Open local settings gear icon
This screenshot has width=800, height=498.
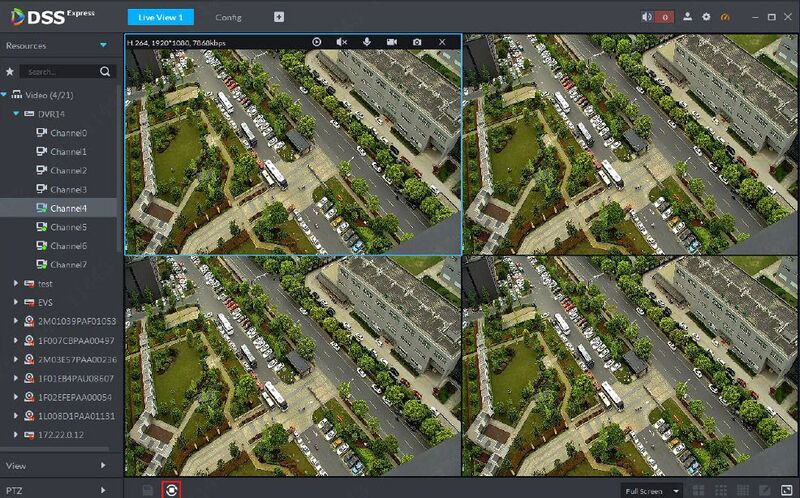[706, 17]
